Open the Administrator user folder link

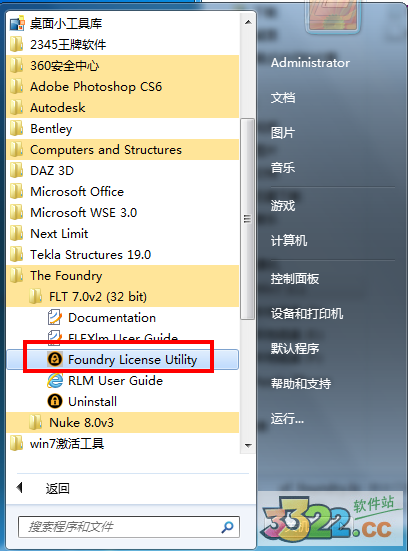click(310, 63)
